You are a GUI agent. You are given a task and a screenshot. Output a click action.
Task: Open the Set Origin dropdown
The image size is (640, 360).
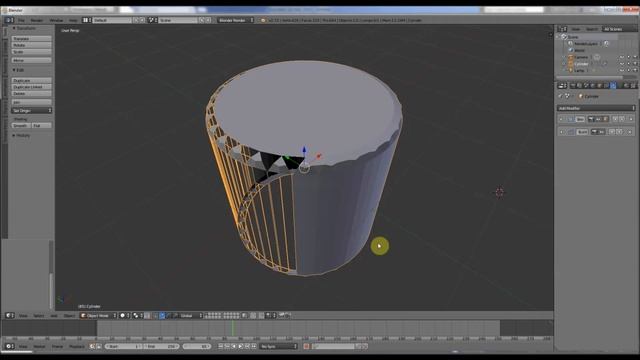tap(32, 111)
